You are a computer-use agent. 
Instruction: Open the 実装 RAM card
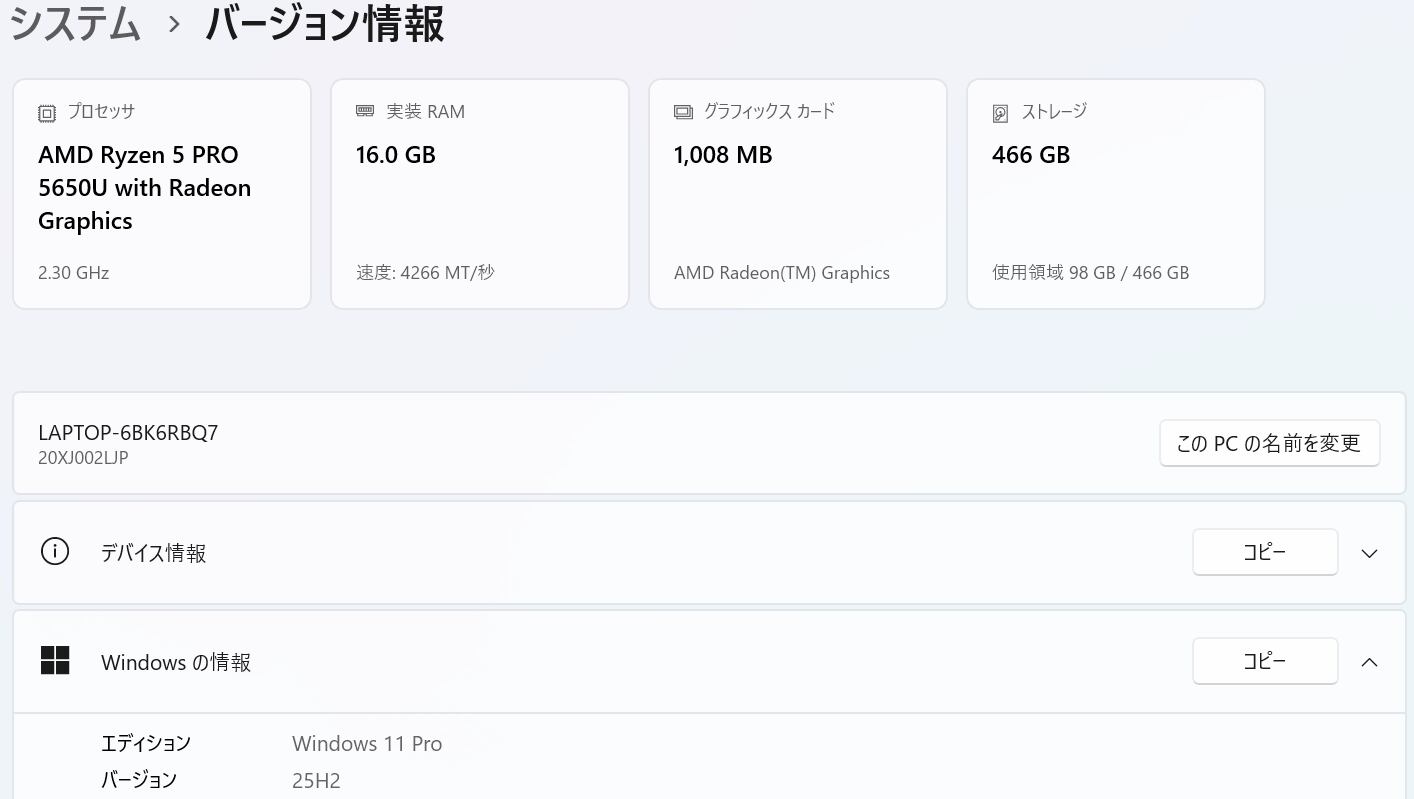(x=480, y=194)
